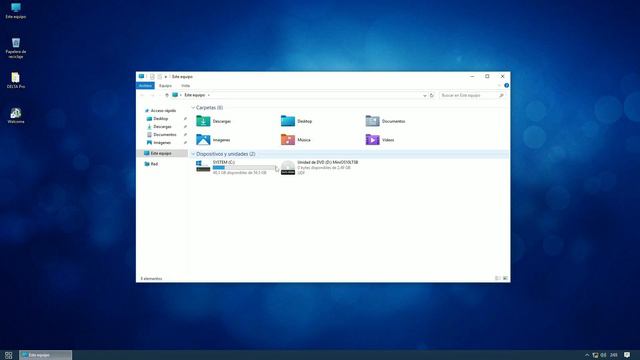Screen dimensions: 640x360
Task: Open the Documentos folder in Carpetas
Action: [x=385, y=121]
